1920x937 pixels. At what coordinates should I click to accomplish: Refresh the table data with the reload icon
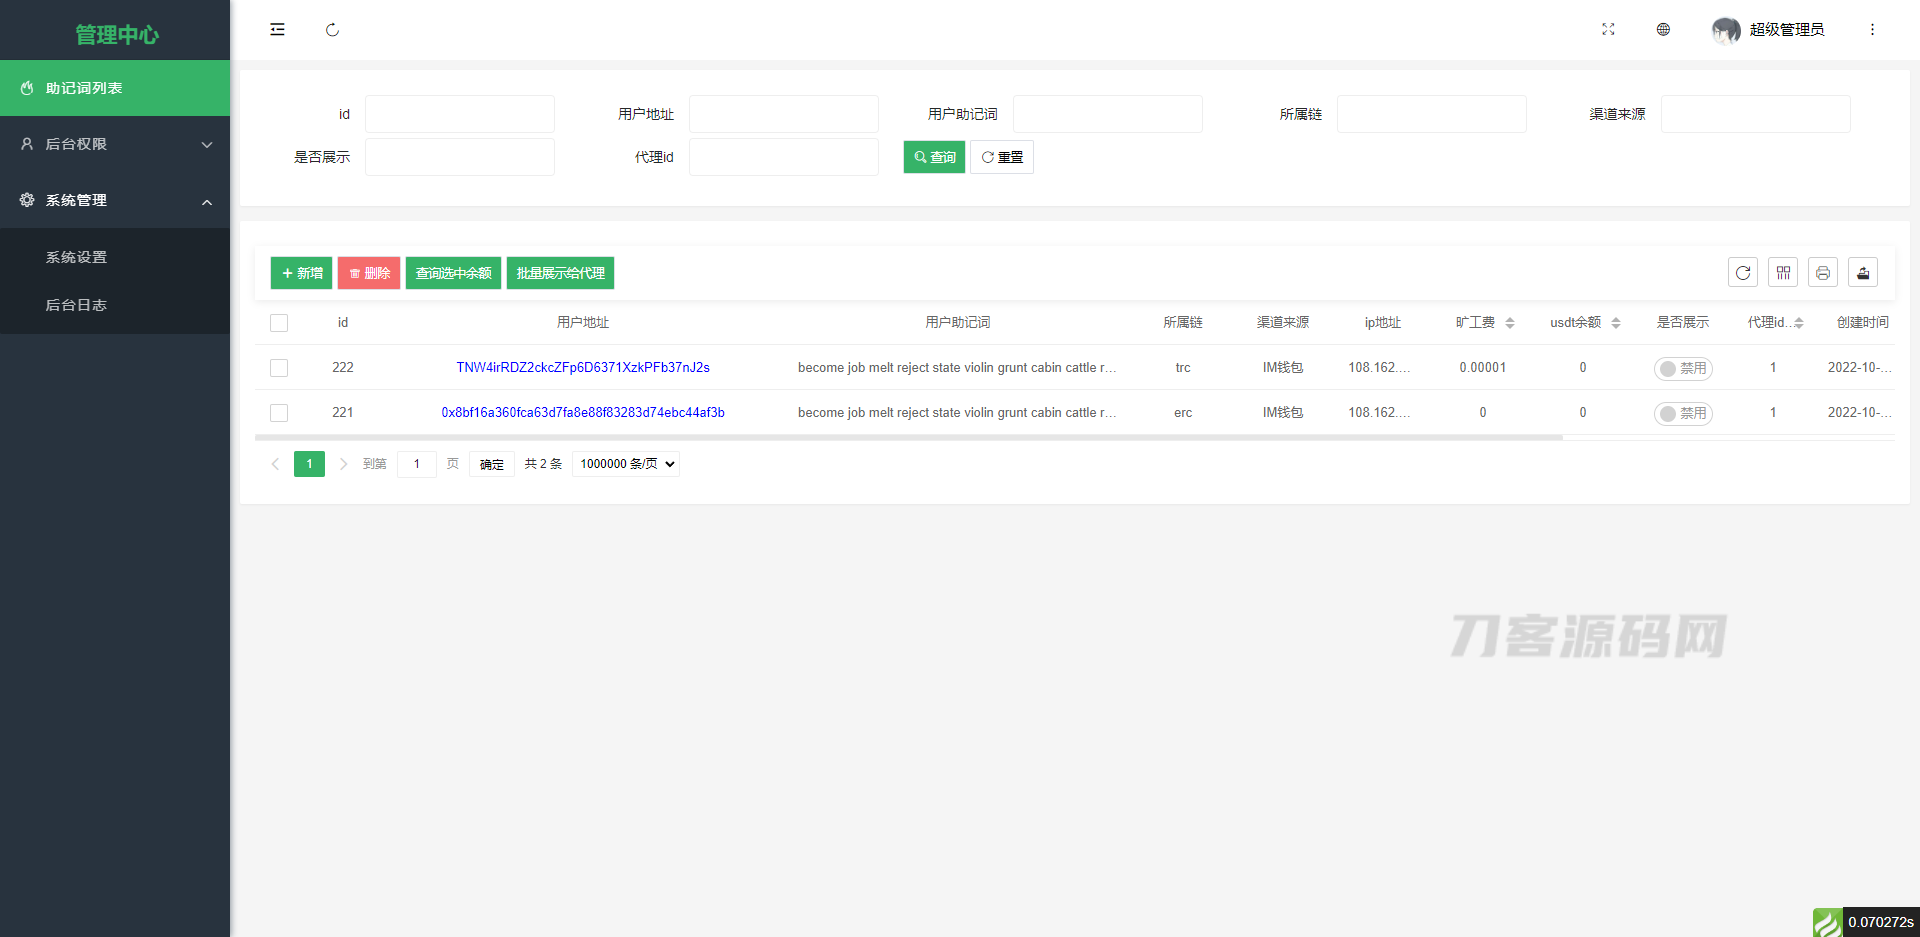pyautogui.click(x=1742, y=272)
